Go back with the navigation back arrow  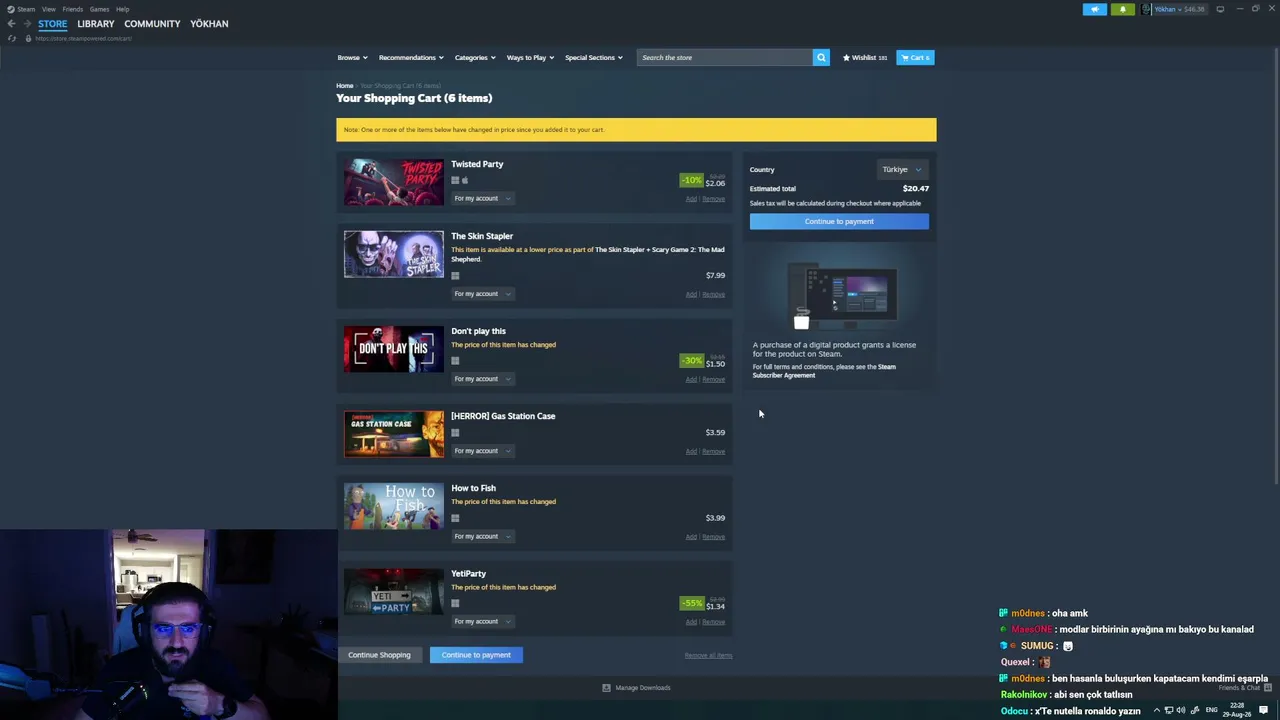click(11, 24)
